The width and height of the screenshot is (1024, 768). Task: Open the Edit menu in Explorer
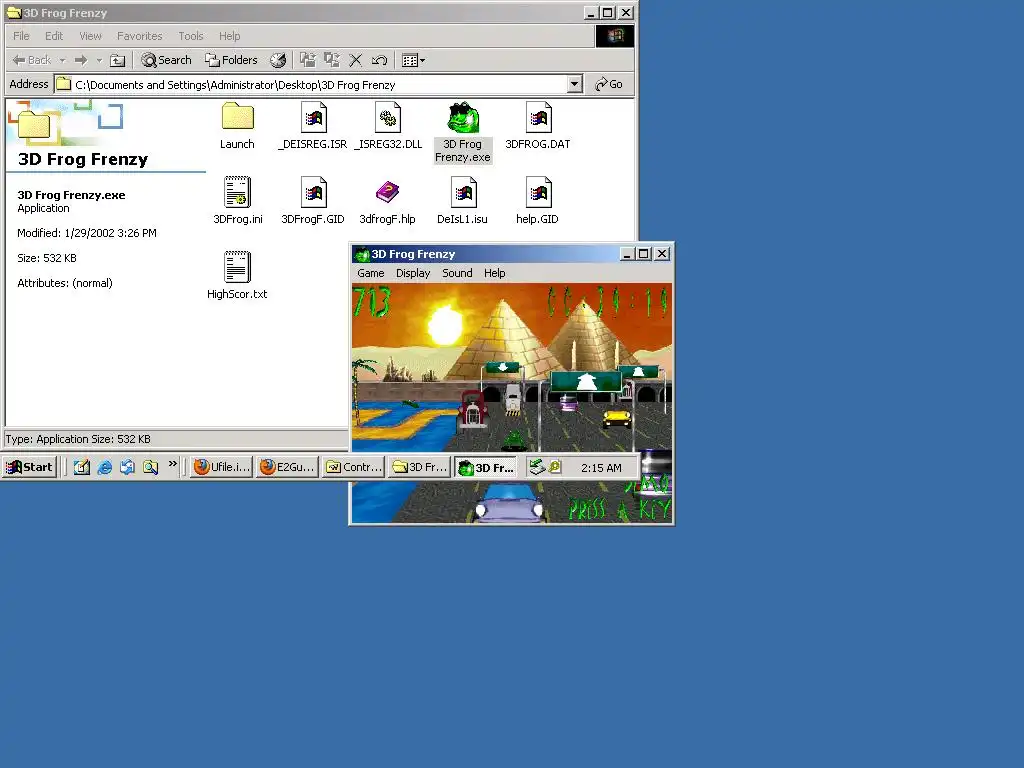[54, 36]
